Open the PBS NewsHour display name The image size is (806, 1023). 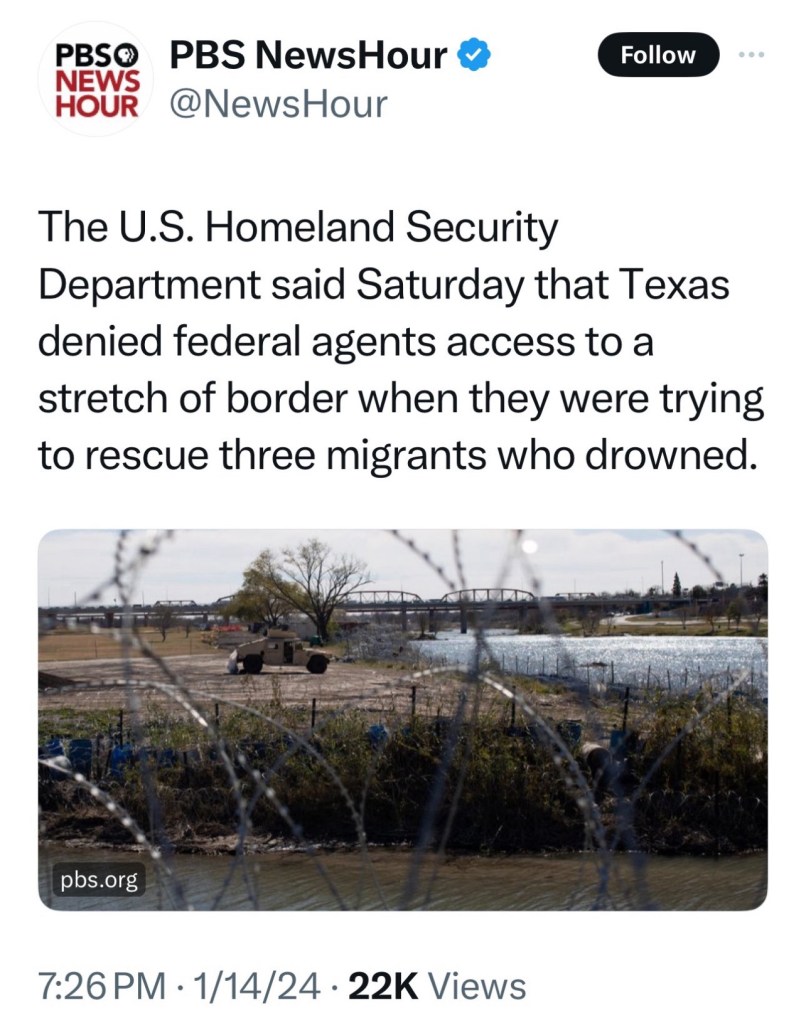(308, 55)
